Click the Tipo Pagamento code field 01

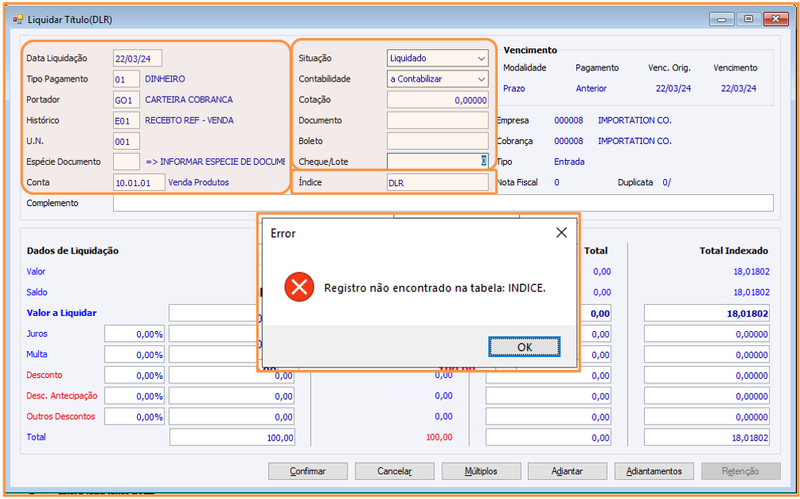click(x=127, y=79)
